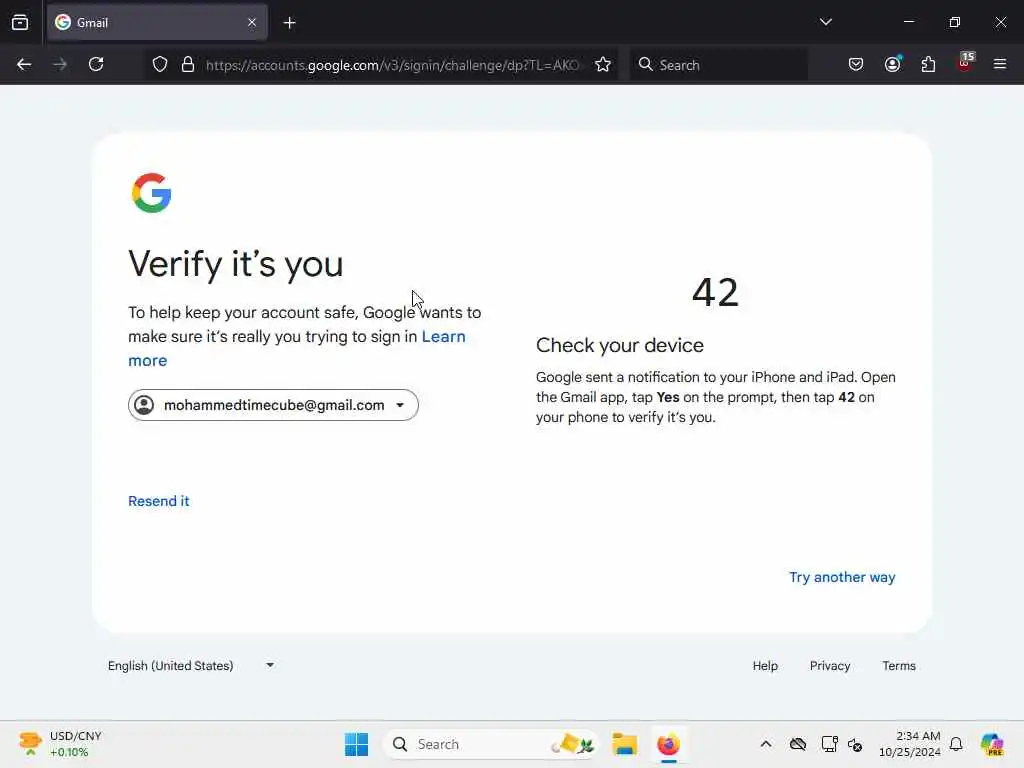Open the Firefox hamburger menu
The height and width of the screenshot is (768, 1024).
click(1000, 64)
